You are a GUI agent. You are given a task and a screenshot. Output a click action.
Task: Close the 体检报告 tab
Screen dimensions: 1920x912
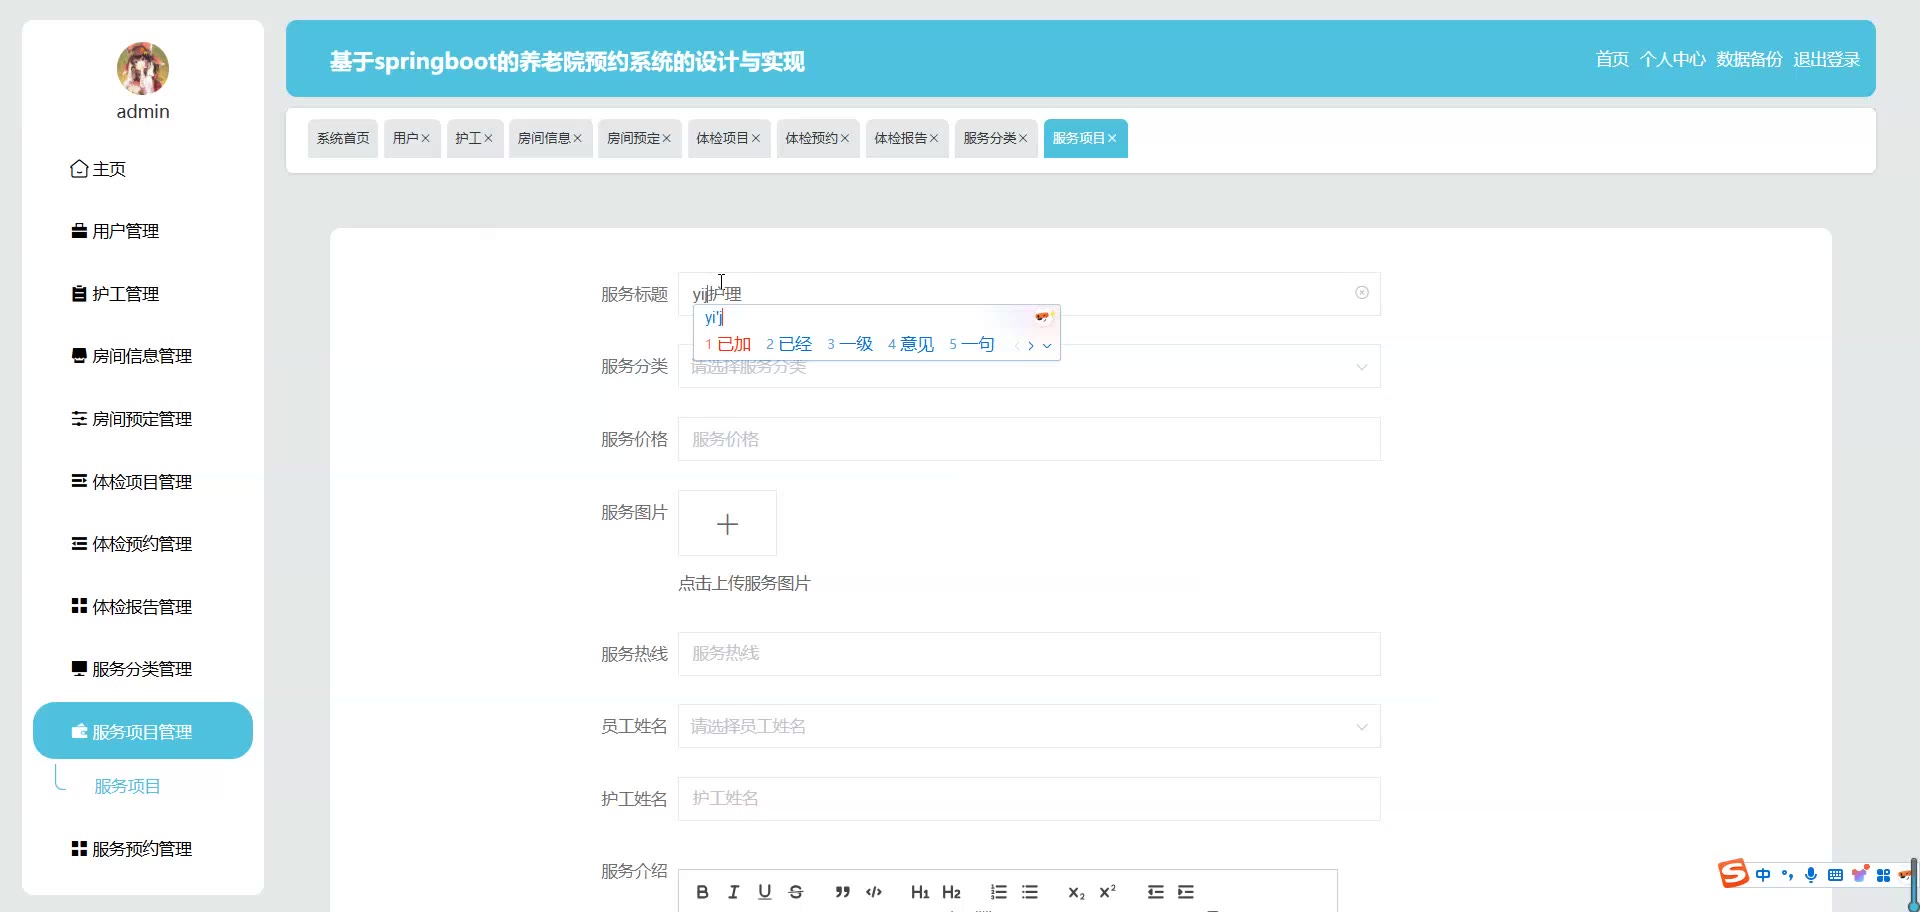click(x=934, y=138)
